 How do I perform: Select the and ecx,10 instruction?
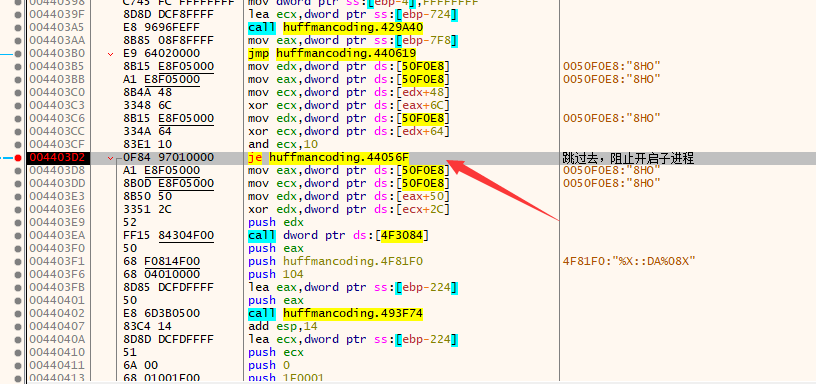(x=283, y=145)
